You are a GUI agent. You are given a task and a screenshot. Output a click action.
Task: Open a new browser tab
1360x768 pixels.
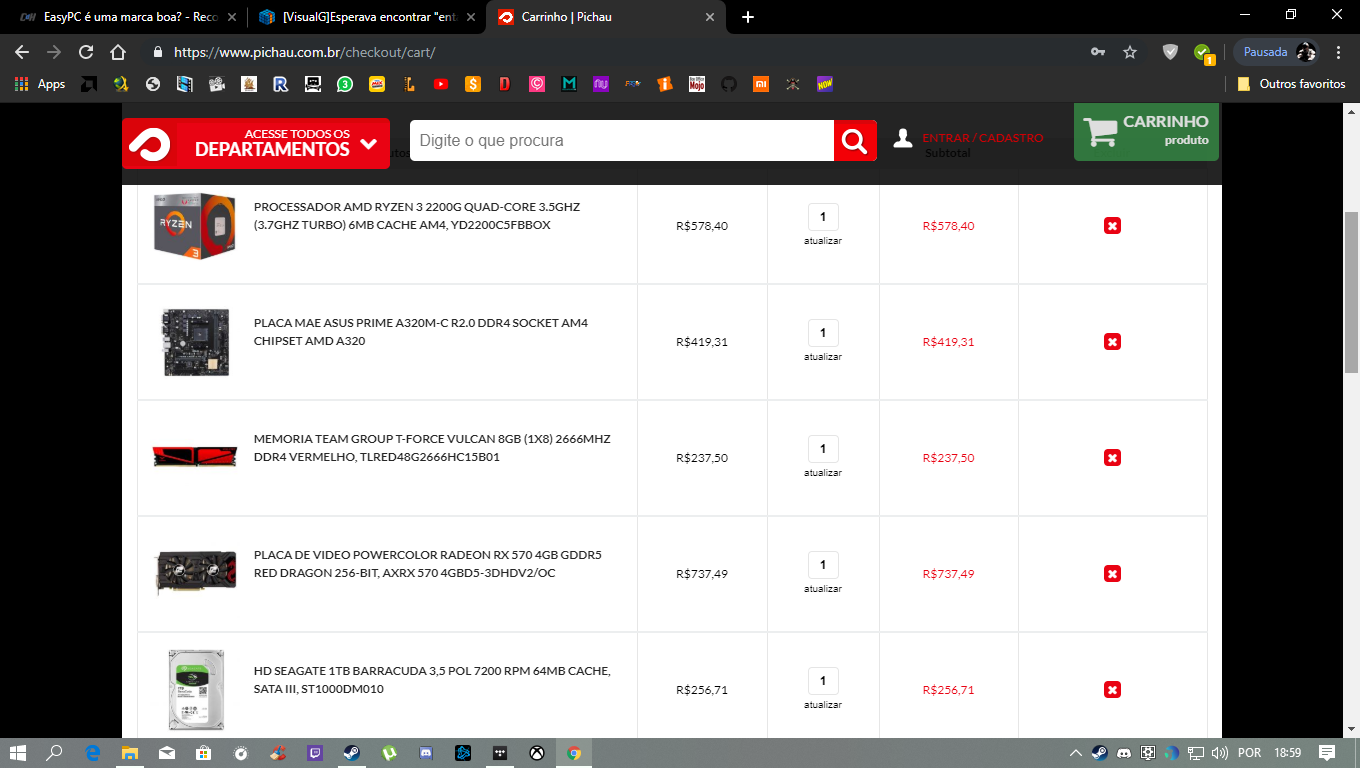click(748, 17)
